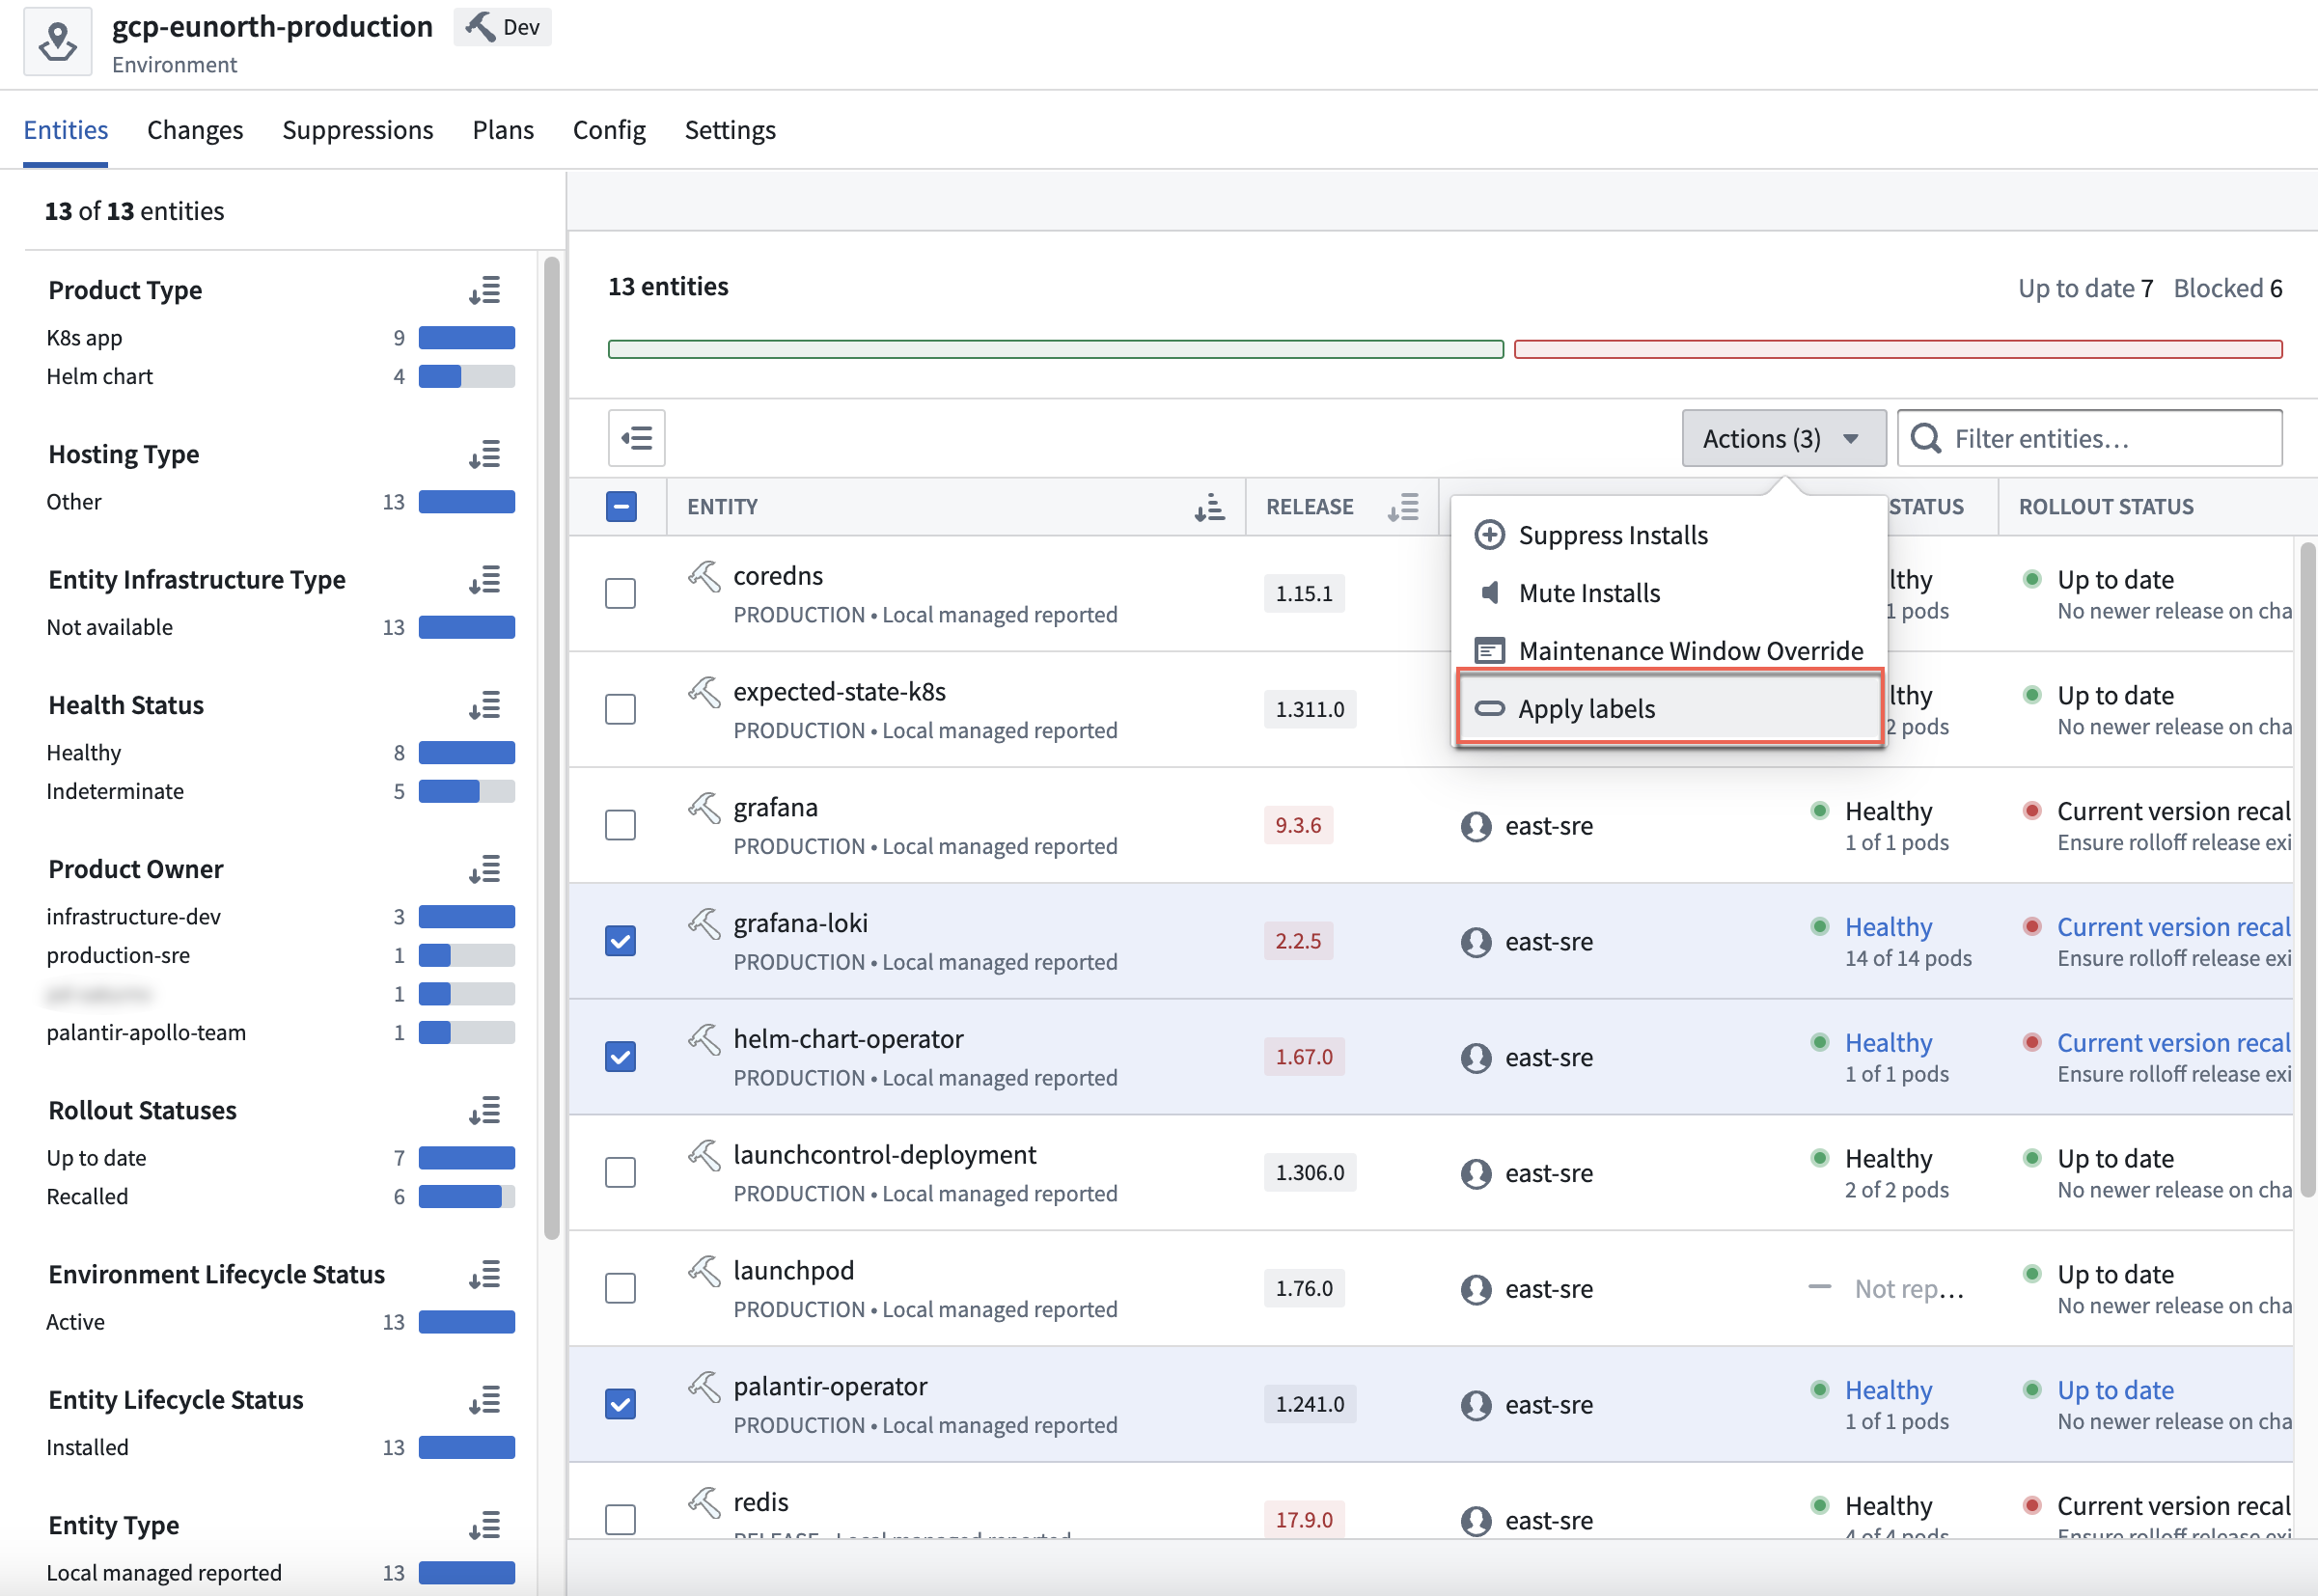Screen dimensions: 2318x1596
Task: Choose Apply labels from the Actions menu
Action: pyautogui.click(x=1669, y=708)
